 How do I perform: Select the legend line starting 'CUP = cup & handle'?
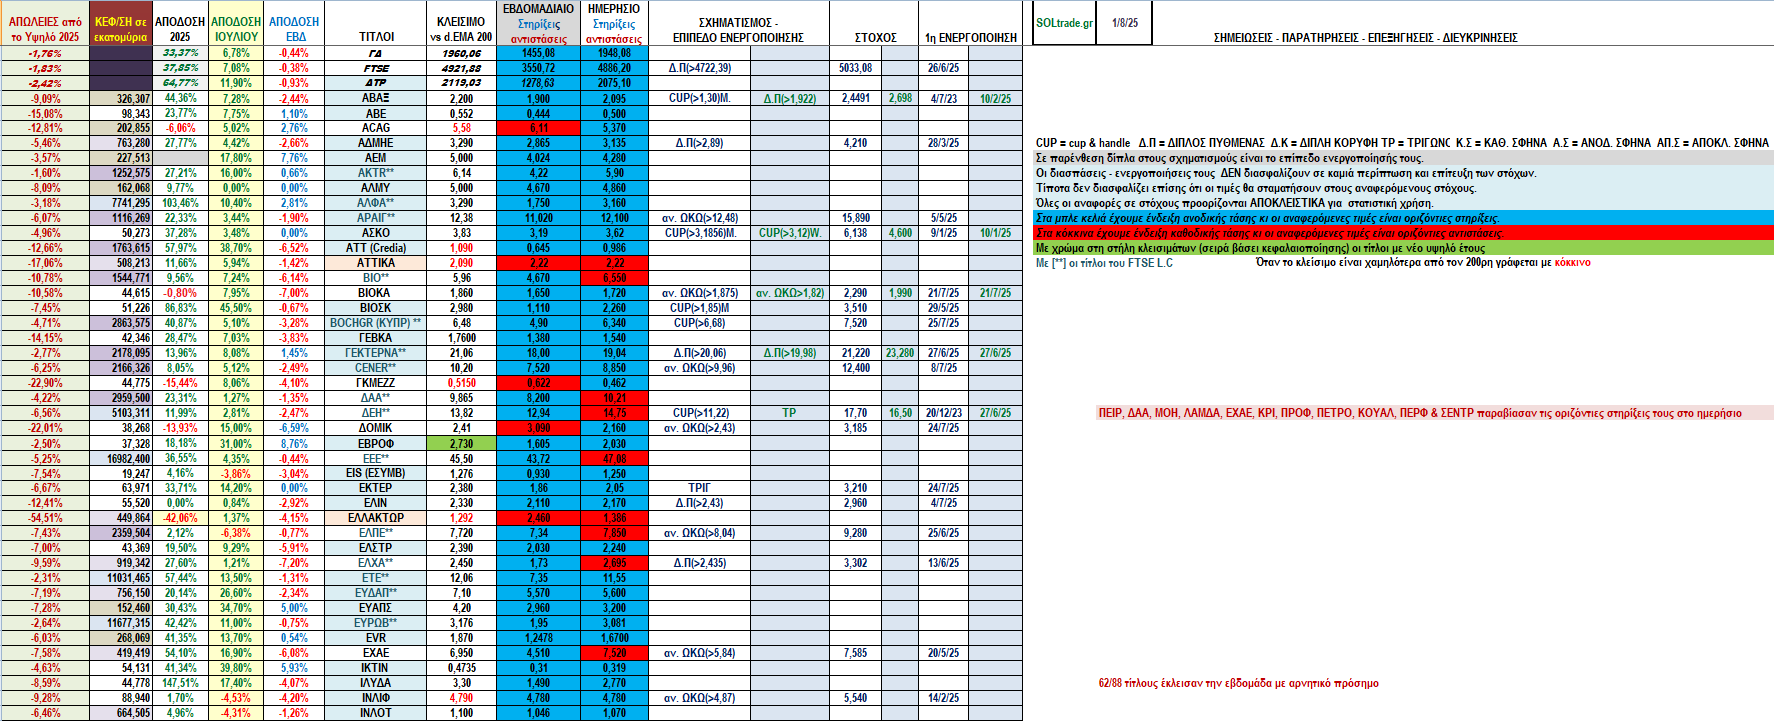pyautogui.click(x=1402, y=143)
